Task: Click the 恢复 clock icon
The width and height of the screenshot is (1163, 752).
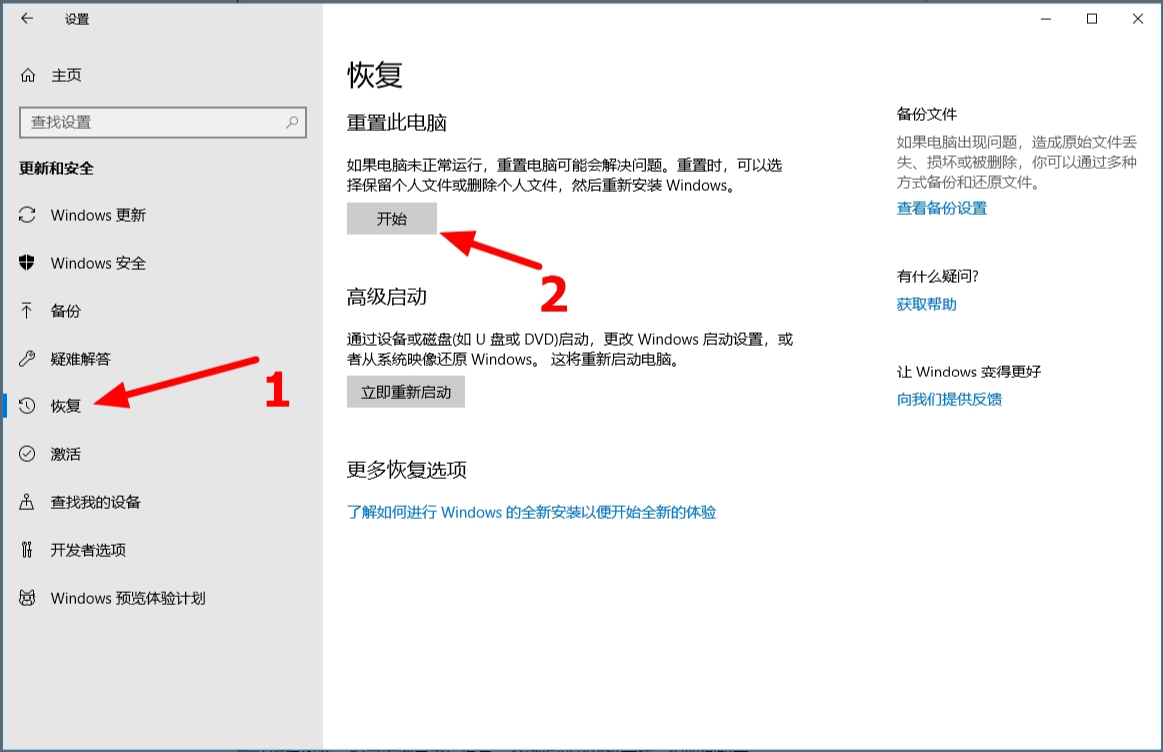Action: (x=25, y=406)
